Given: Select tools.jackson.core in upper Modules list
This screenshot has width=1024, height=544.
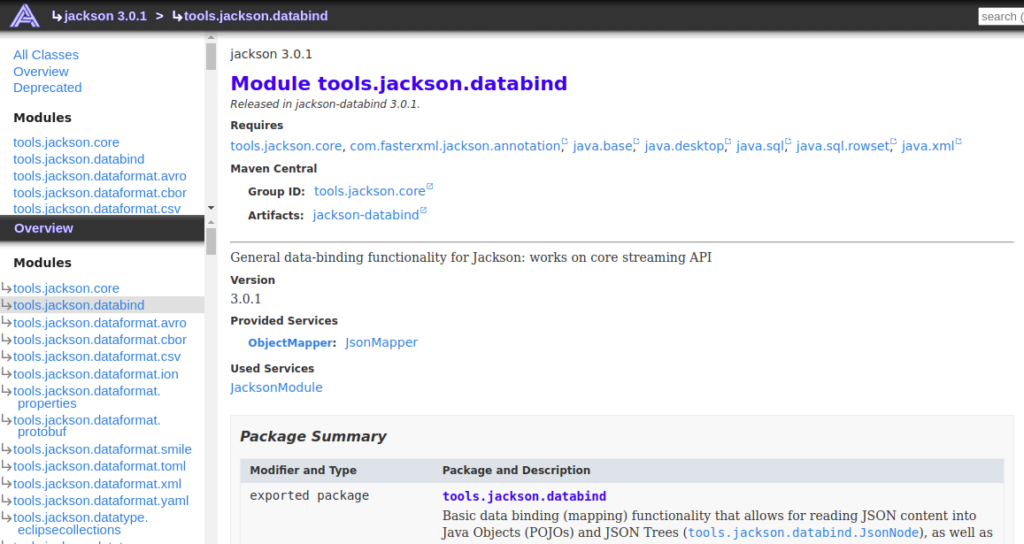Looking at the screenshot, I should pos(66,142).
